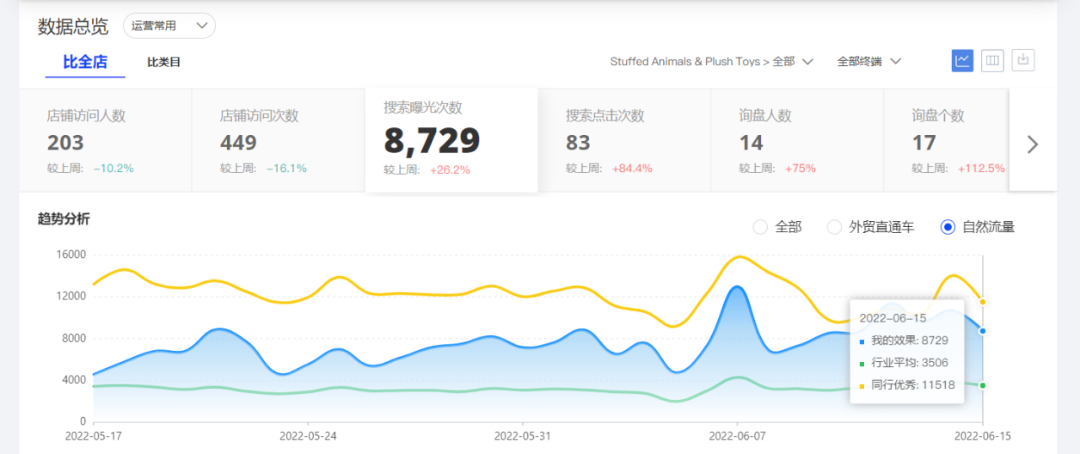The height and width of the screenshot is (454, 1080).
Task: Switch to line chart view icon
Action: 962,61
